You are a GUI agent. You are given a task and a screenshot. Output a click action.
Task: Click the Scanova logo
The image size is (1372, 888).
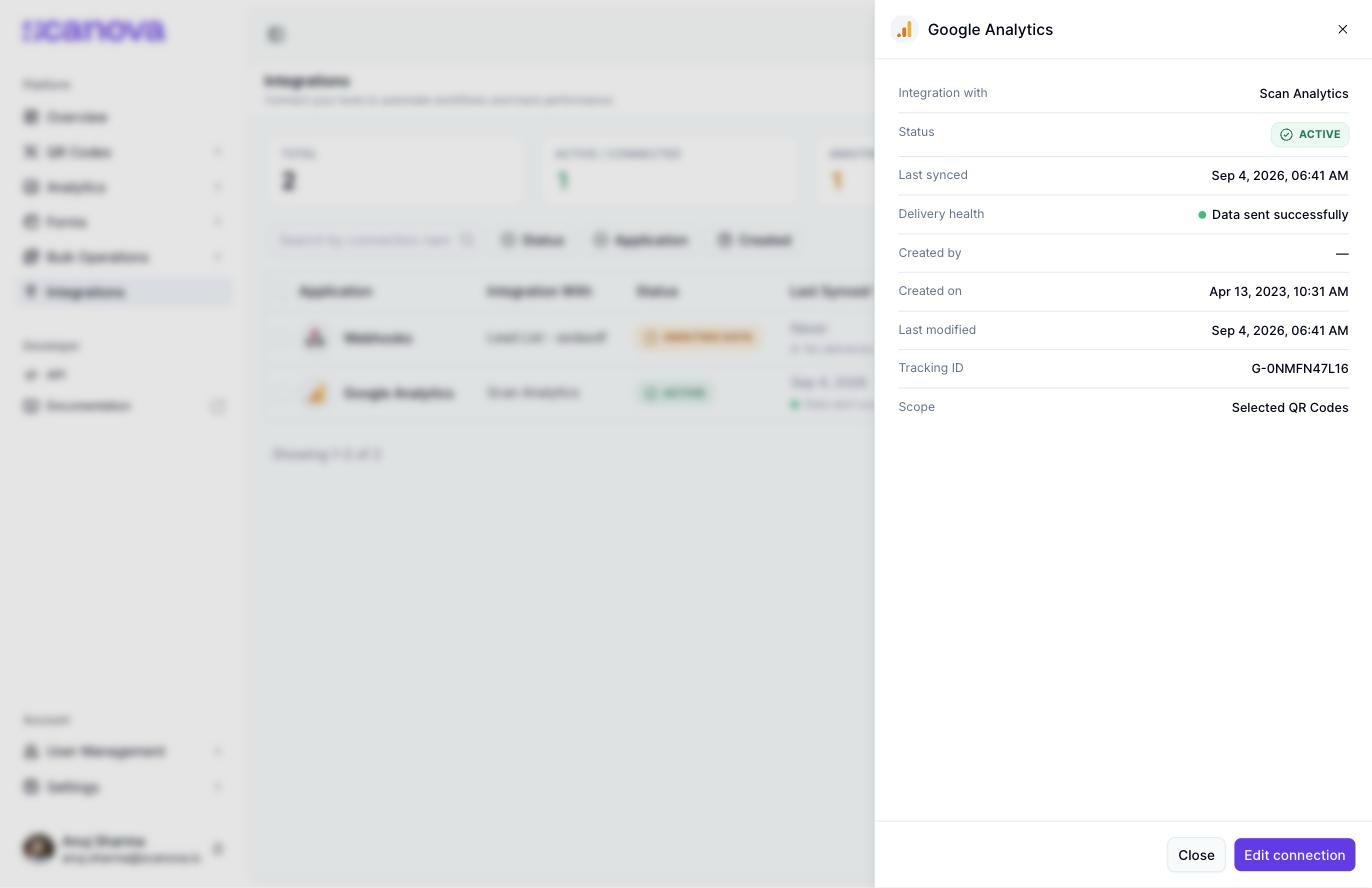point(94,31)
